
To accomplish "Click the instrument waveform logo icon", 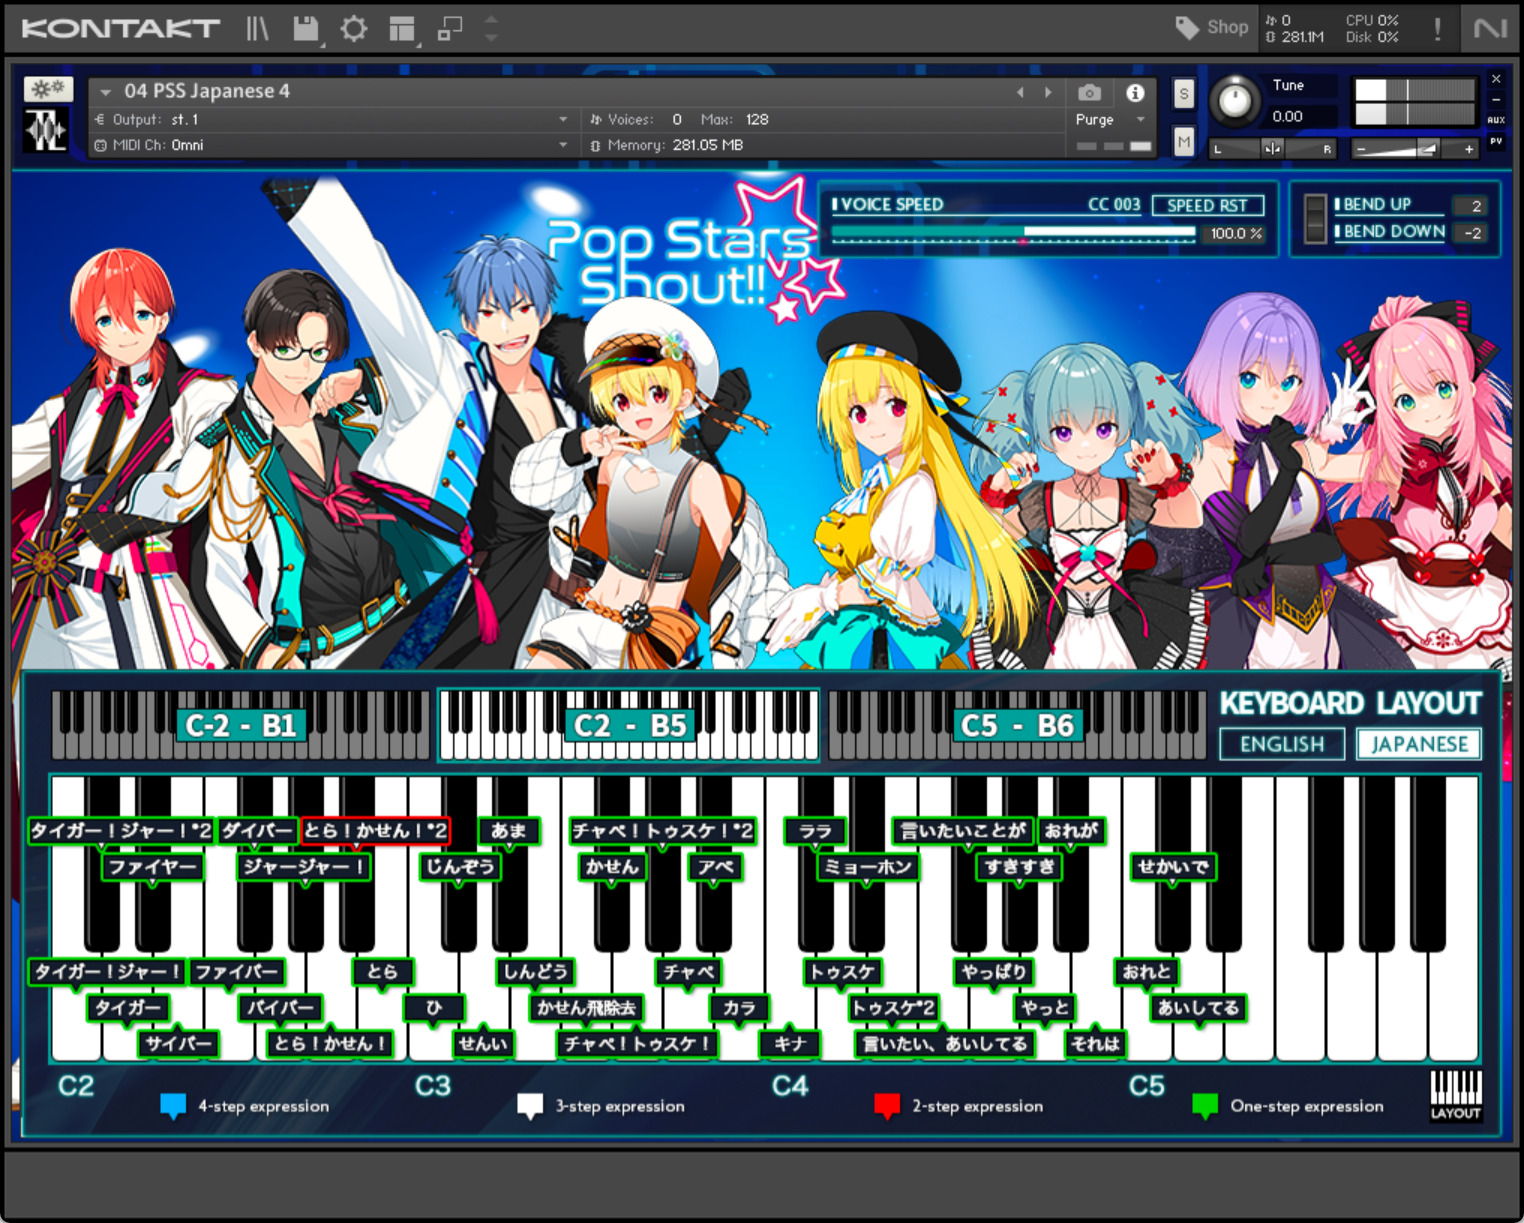I will click(46, 130).
